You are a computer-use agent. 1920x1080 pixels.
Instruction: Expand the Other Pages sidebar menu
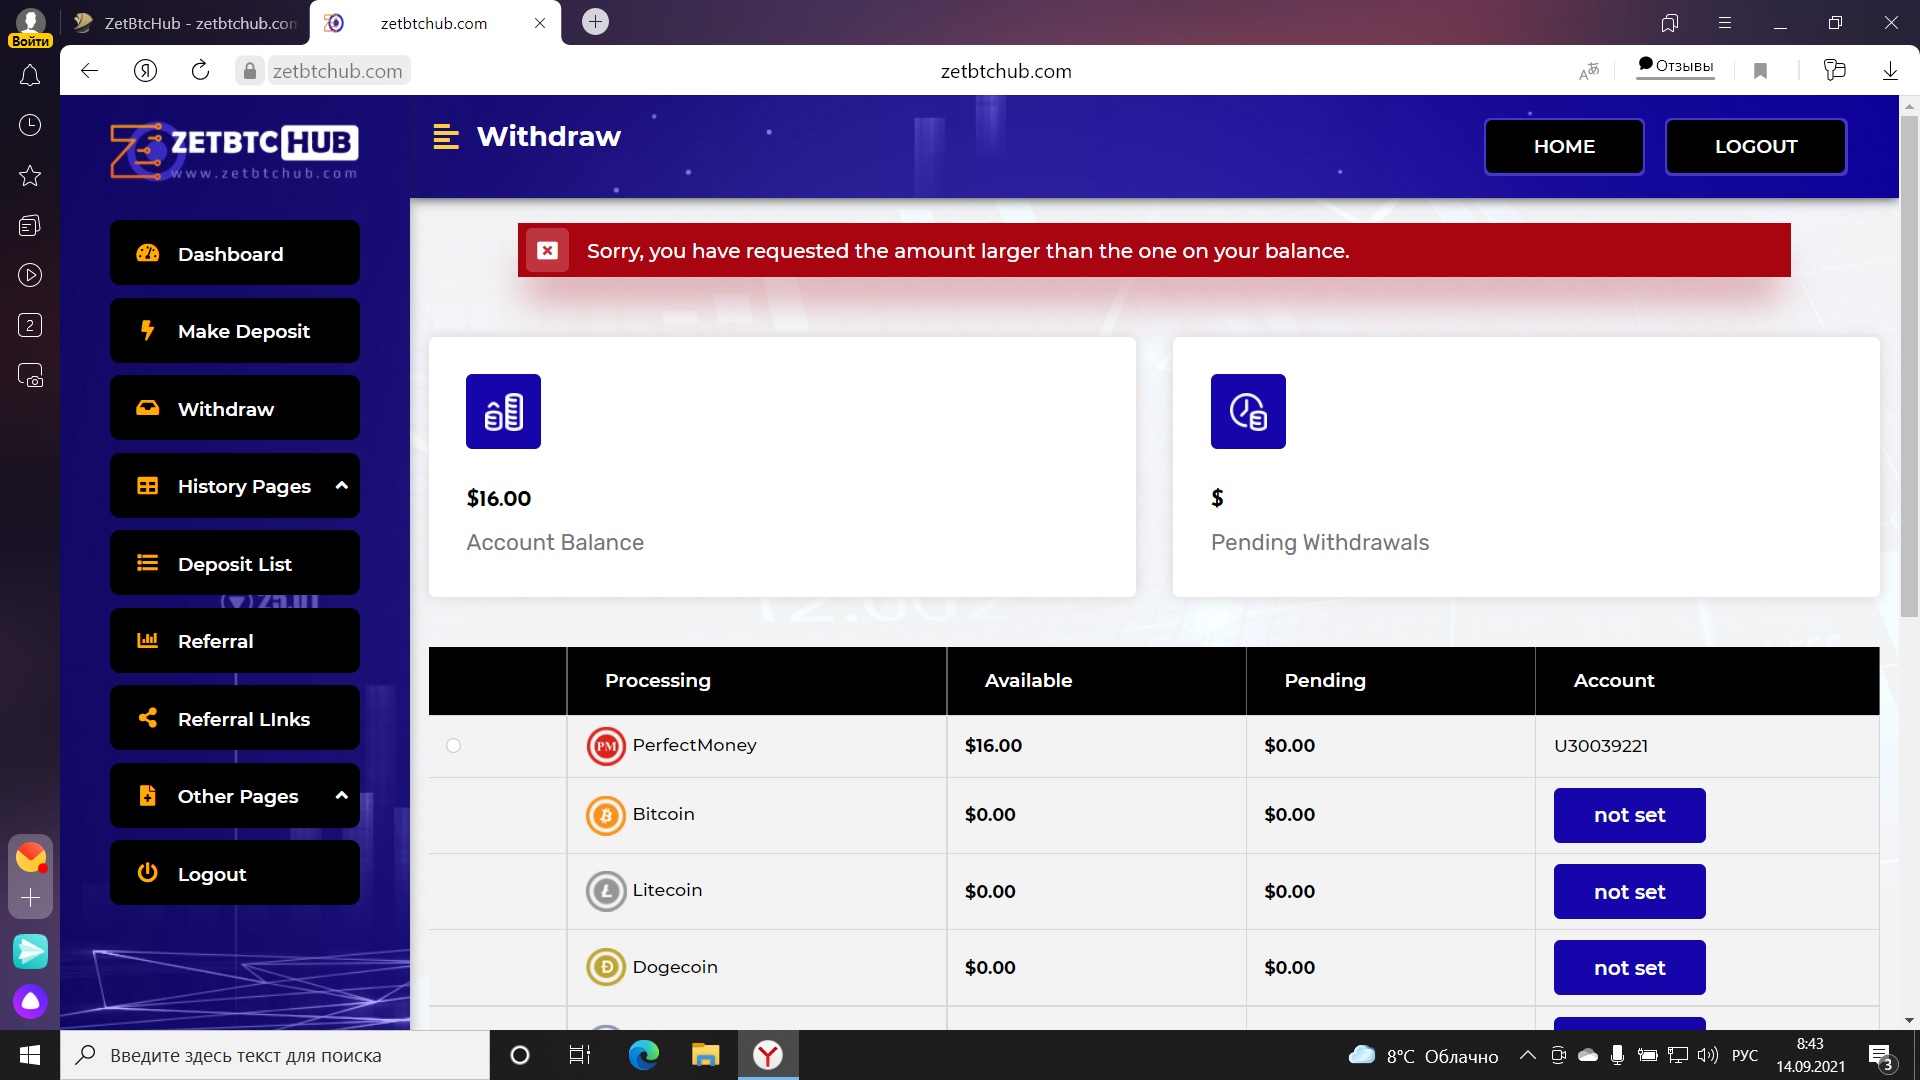(x=234, y=796)
